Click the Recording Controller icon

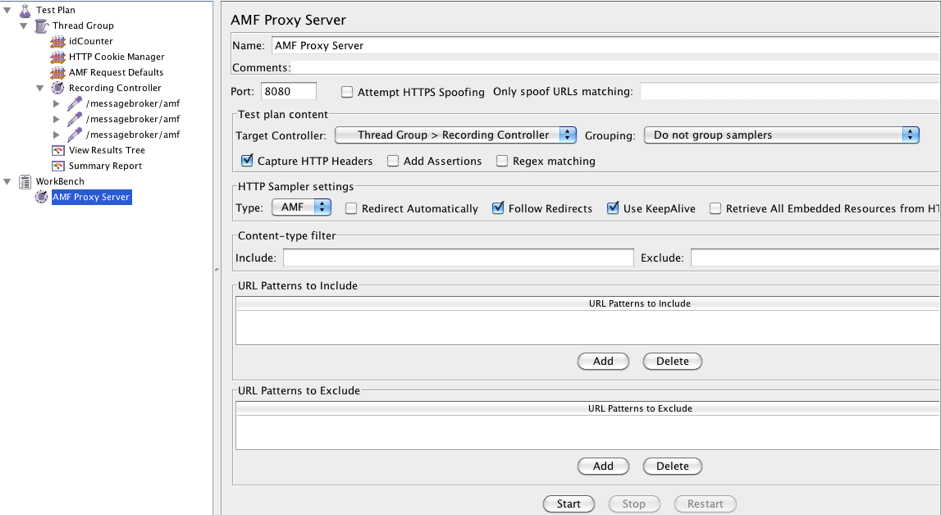click(x=58, y=88)
